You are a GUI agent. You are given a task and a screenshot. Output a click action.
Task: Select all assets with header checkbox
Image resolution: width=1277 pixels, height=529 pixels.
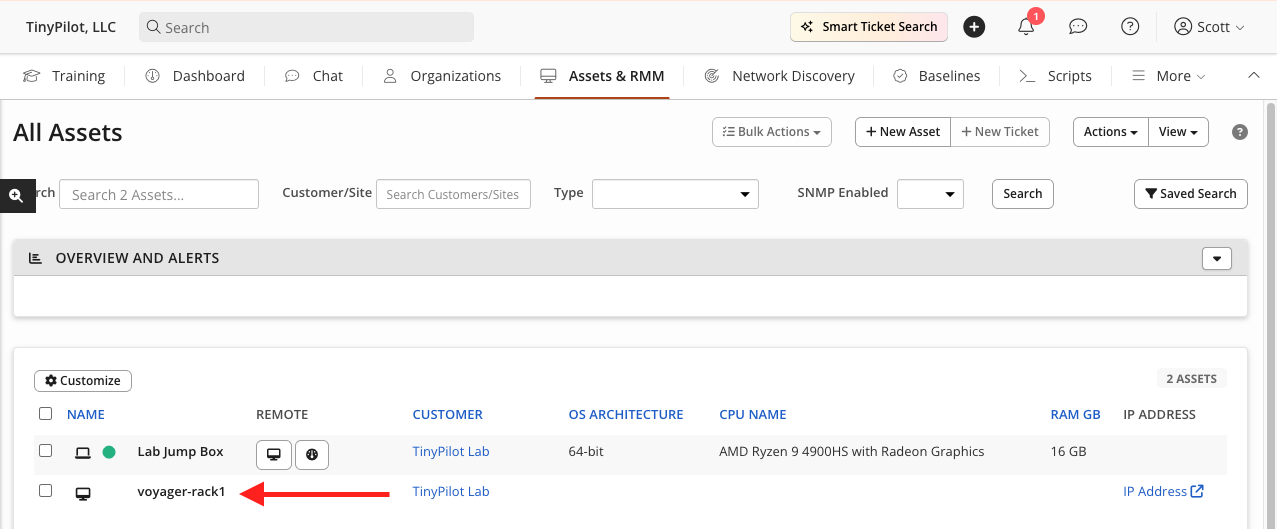[x=45, y=414]
